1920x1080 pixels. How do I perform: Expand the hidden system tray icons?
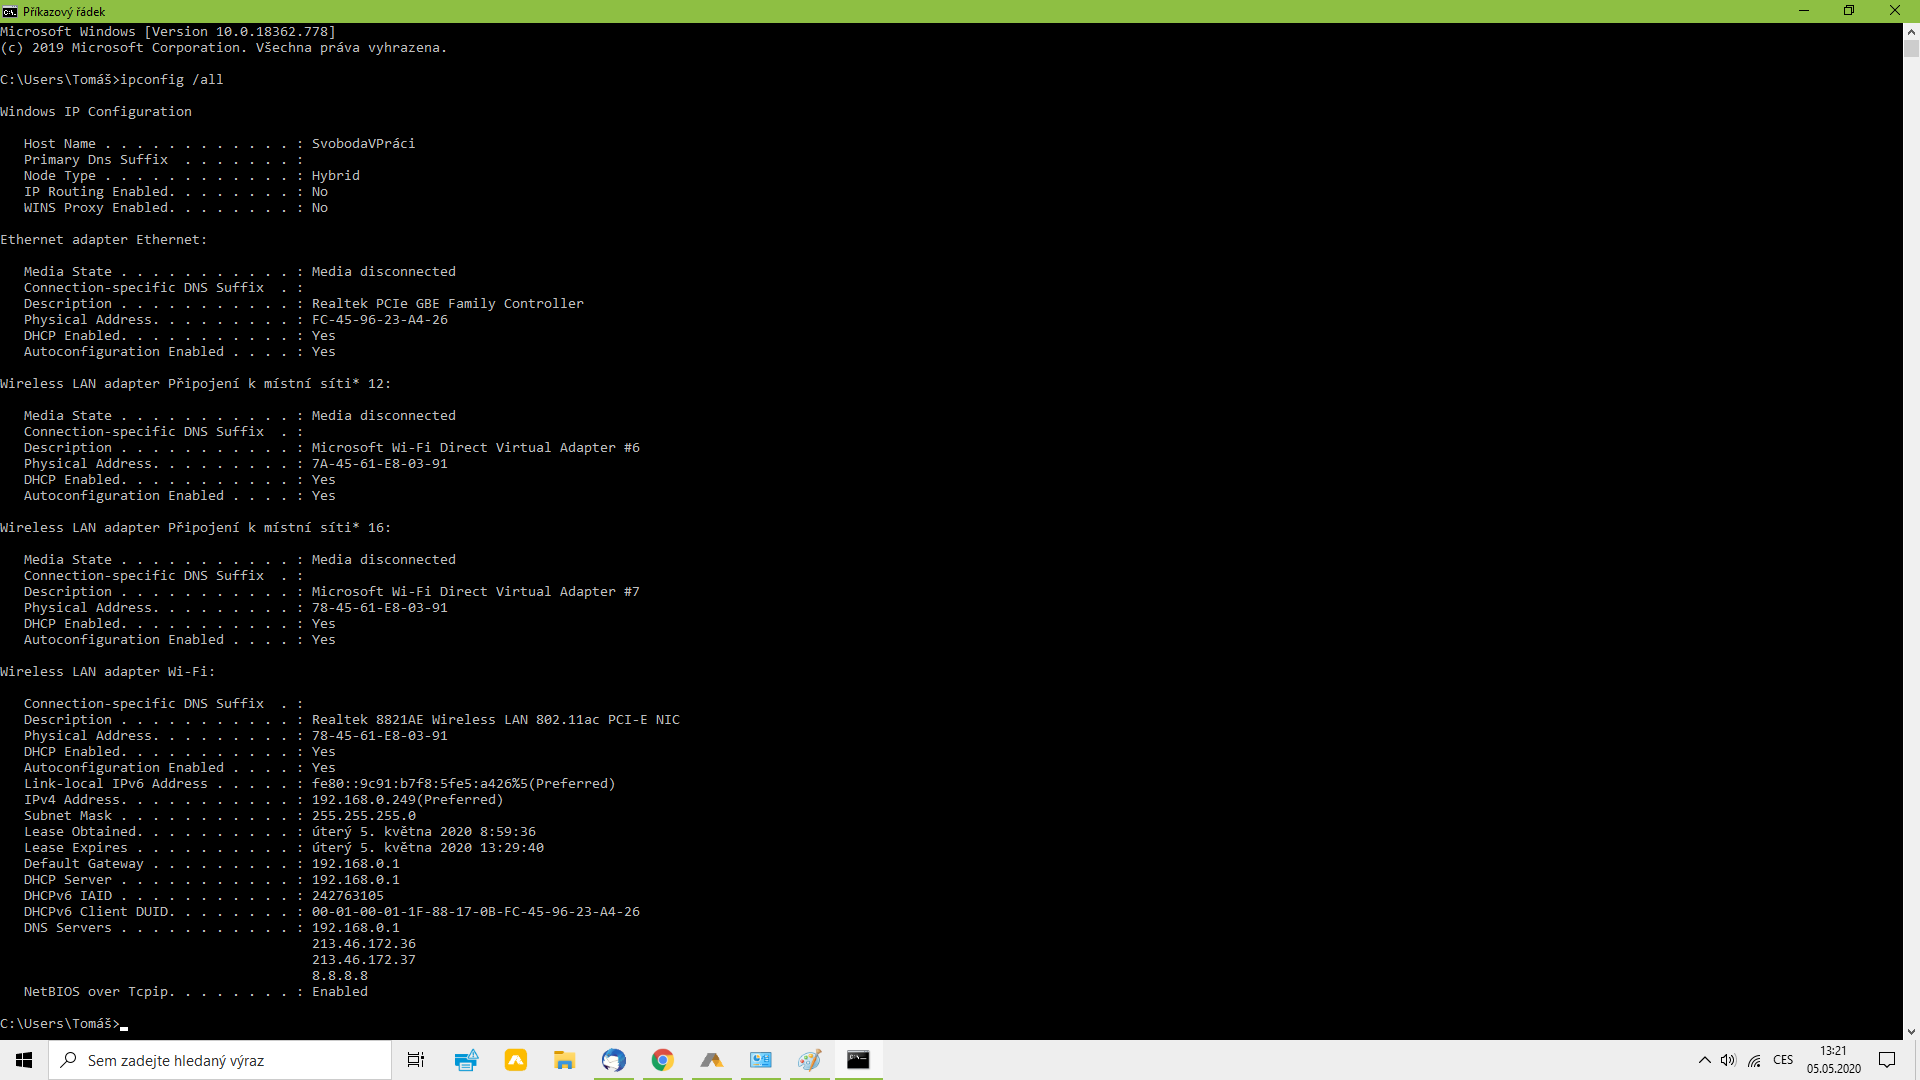[x=1704, y=1060]
